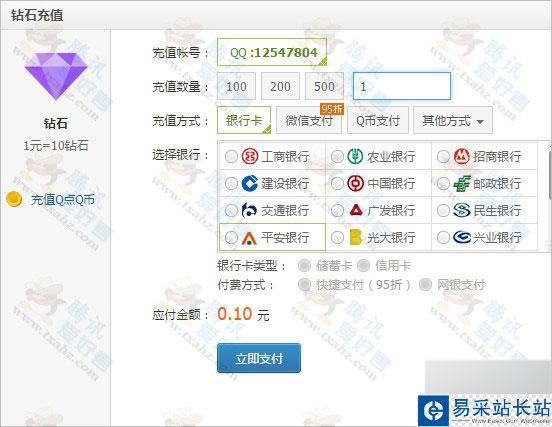
Task: Click the 中国银行 red logo
Action: pyautogui.click(x=355, y=183)
